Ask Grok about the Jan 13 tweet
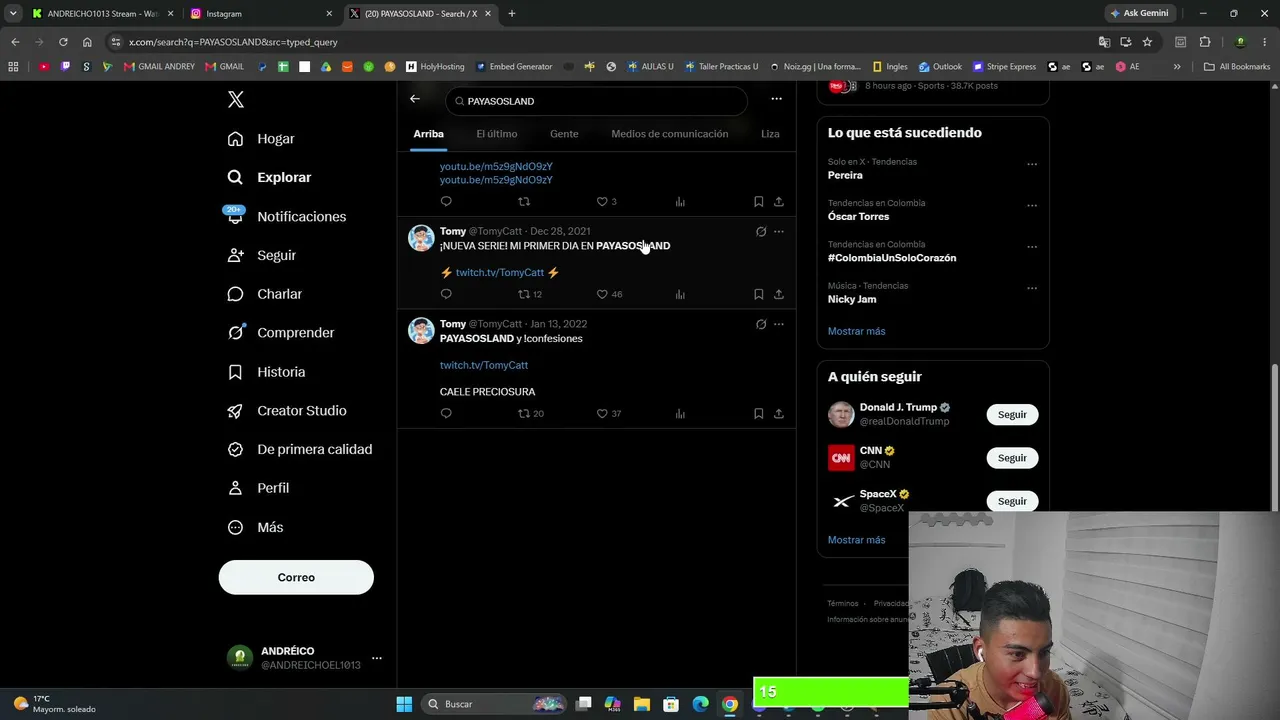The height and width of the screenshot is (720, 1280). pyautogui.click(x=761, y=324)
